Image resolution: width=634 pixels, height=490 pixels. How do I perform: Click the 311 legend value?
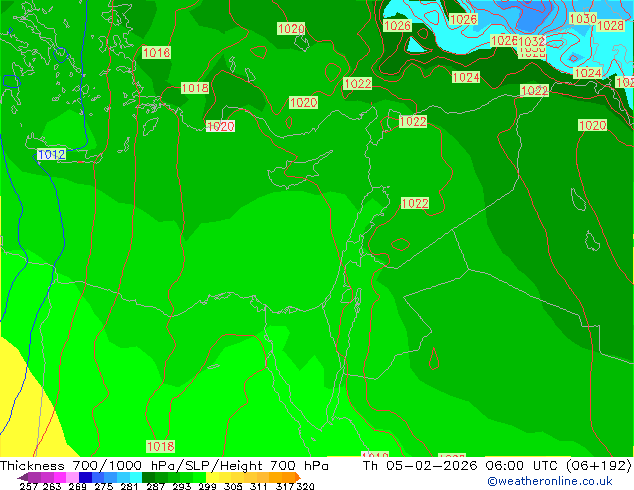coord(259,486)
